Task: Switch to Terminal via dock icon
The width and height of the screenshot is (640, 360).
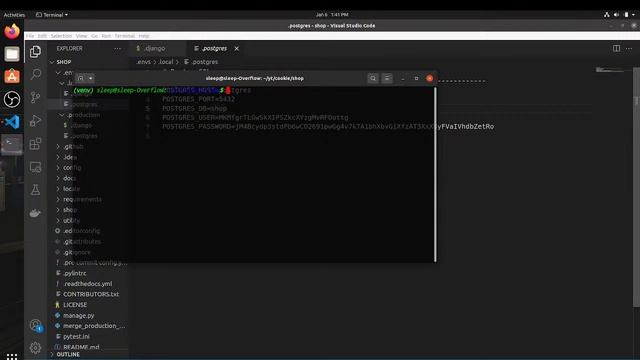Action: [x=12, y=144]
